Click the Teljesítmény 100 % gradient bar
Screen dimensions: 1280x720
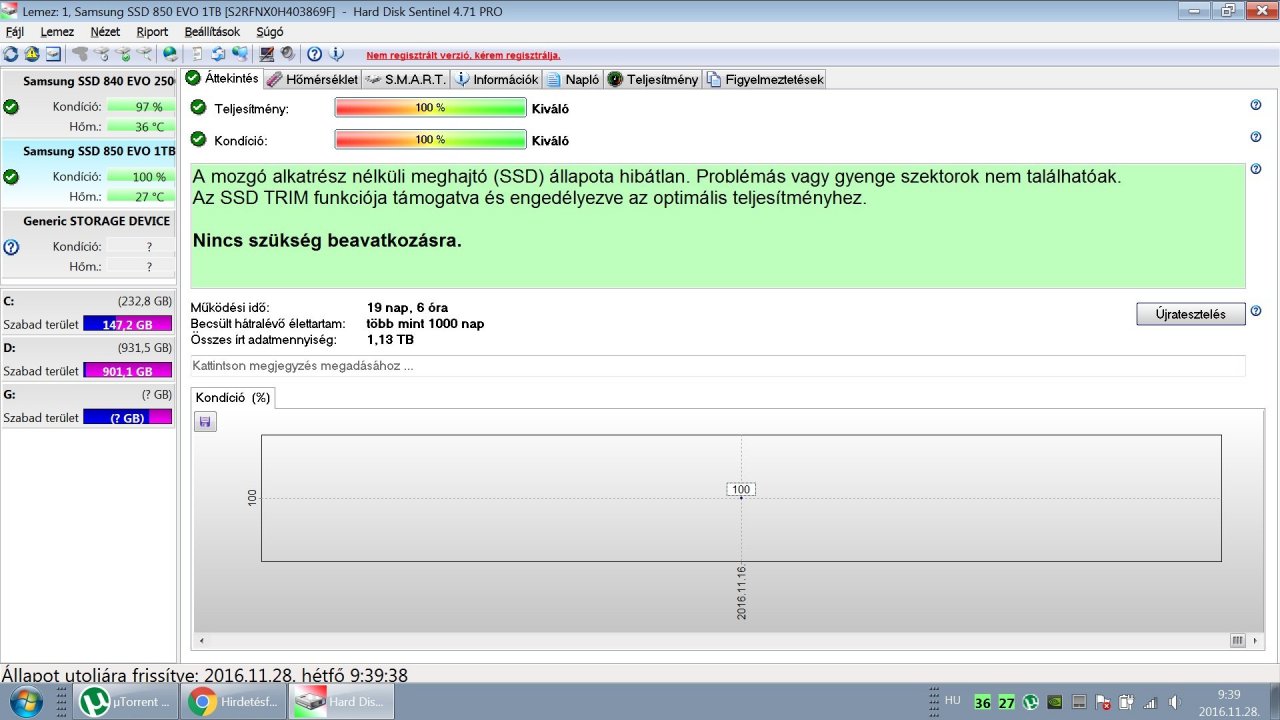(430, 108)
